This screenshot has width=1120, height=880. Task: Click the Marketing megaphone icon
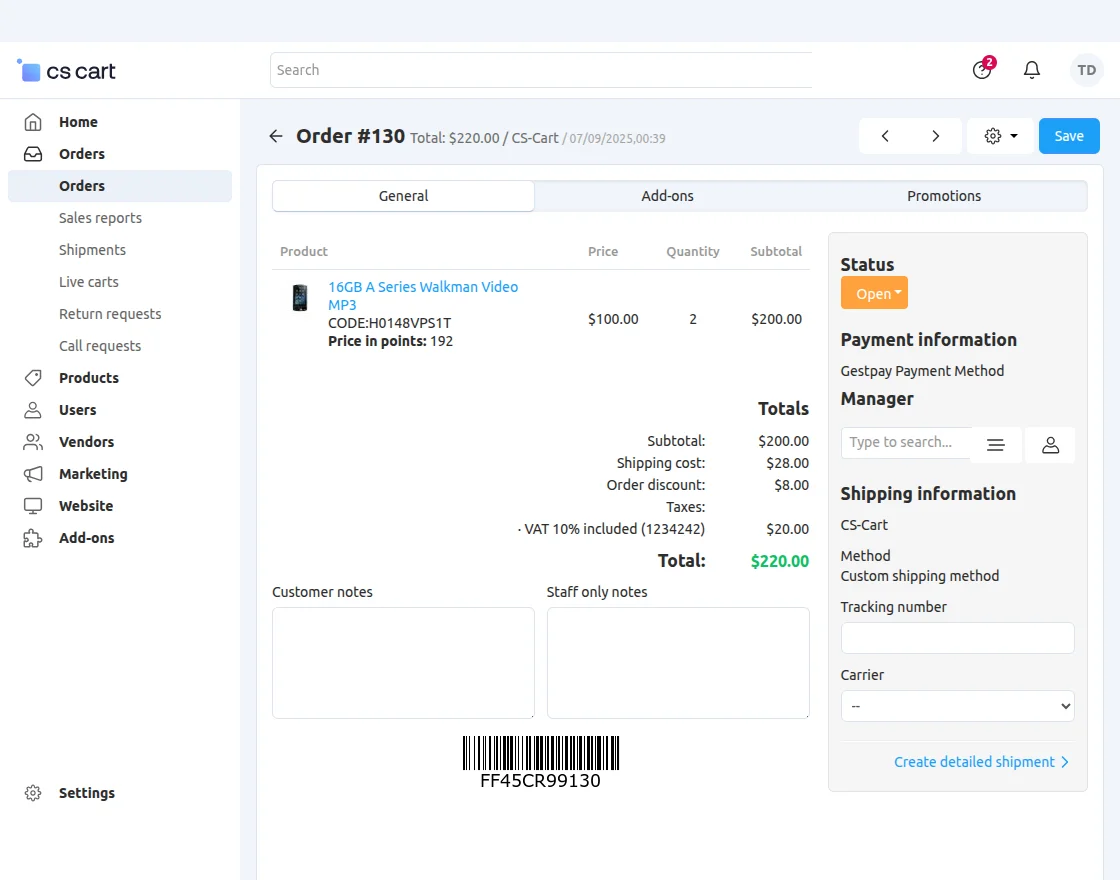33,474
